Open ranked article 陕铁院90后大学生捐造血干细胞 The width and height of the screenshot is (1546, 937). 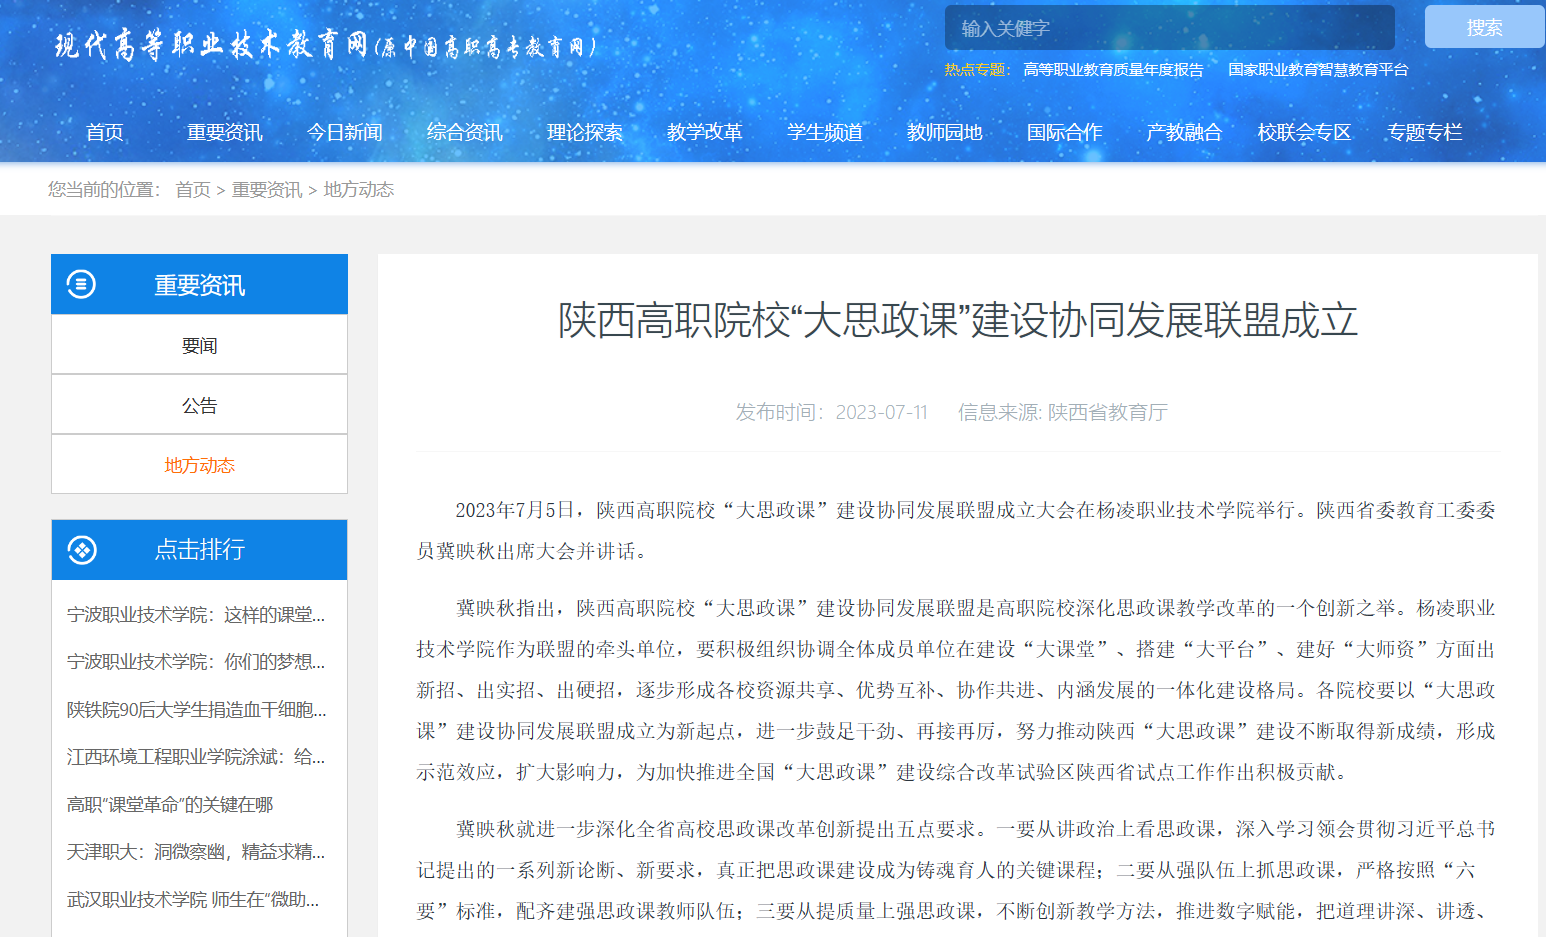(x=196, y=710)
